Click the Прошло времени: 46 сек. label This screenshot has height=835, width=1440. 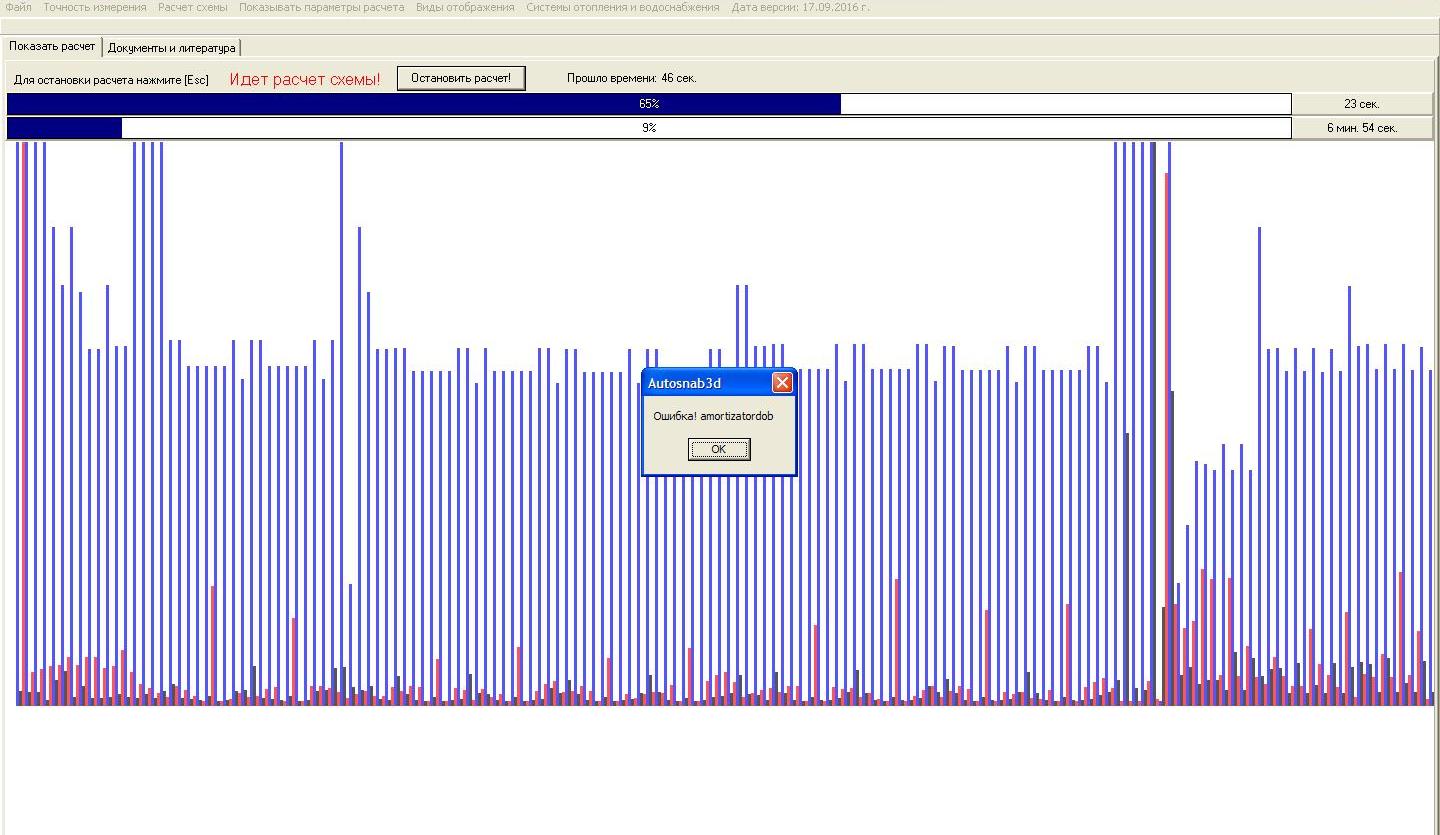tap(632, 78)
